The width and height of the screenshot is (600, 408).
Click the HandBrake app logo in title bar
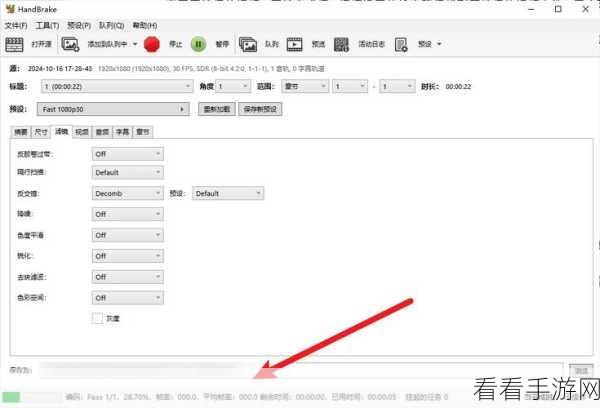(10, 9)
